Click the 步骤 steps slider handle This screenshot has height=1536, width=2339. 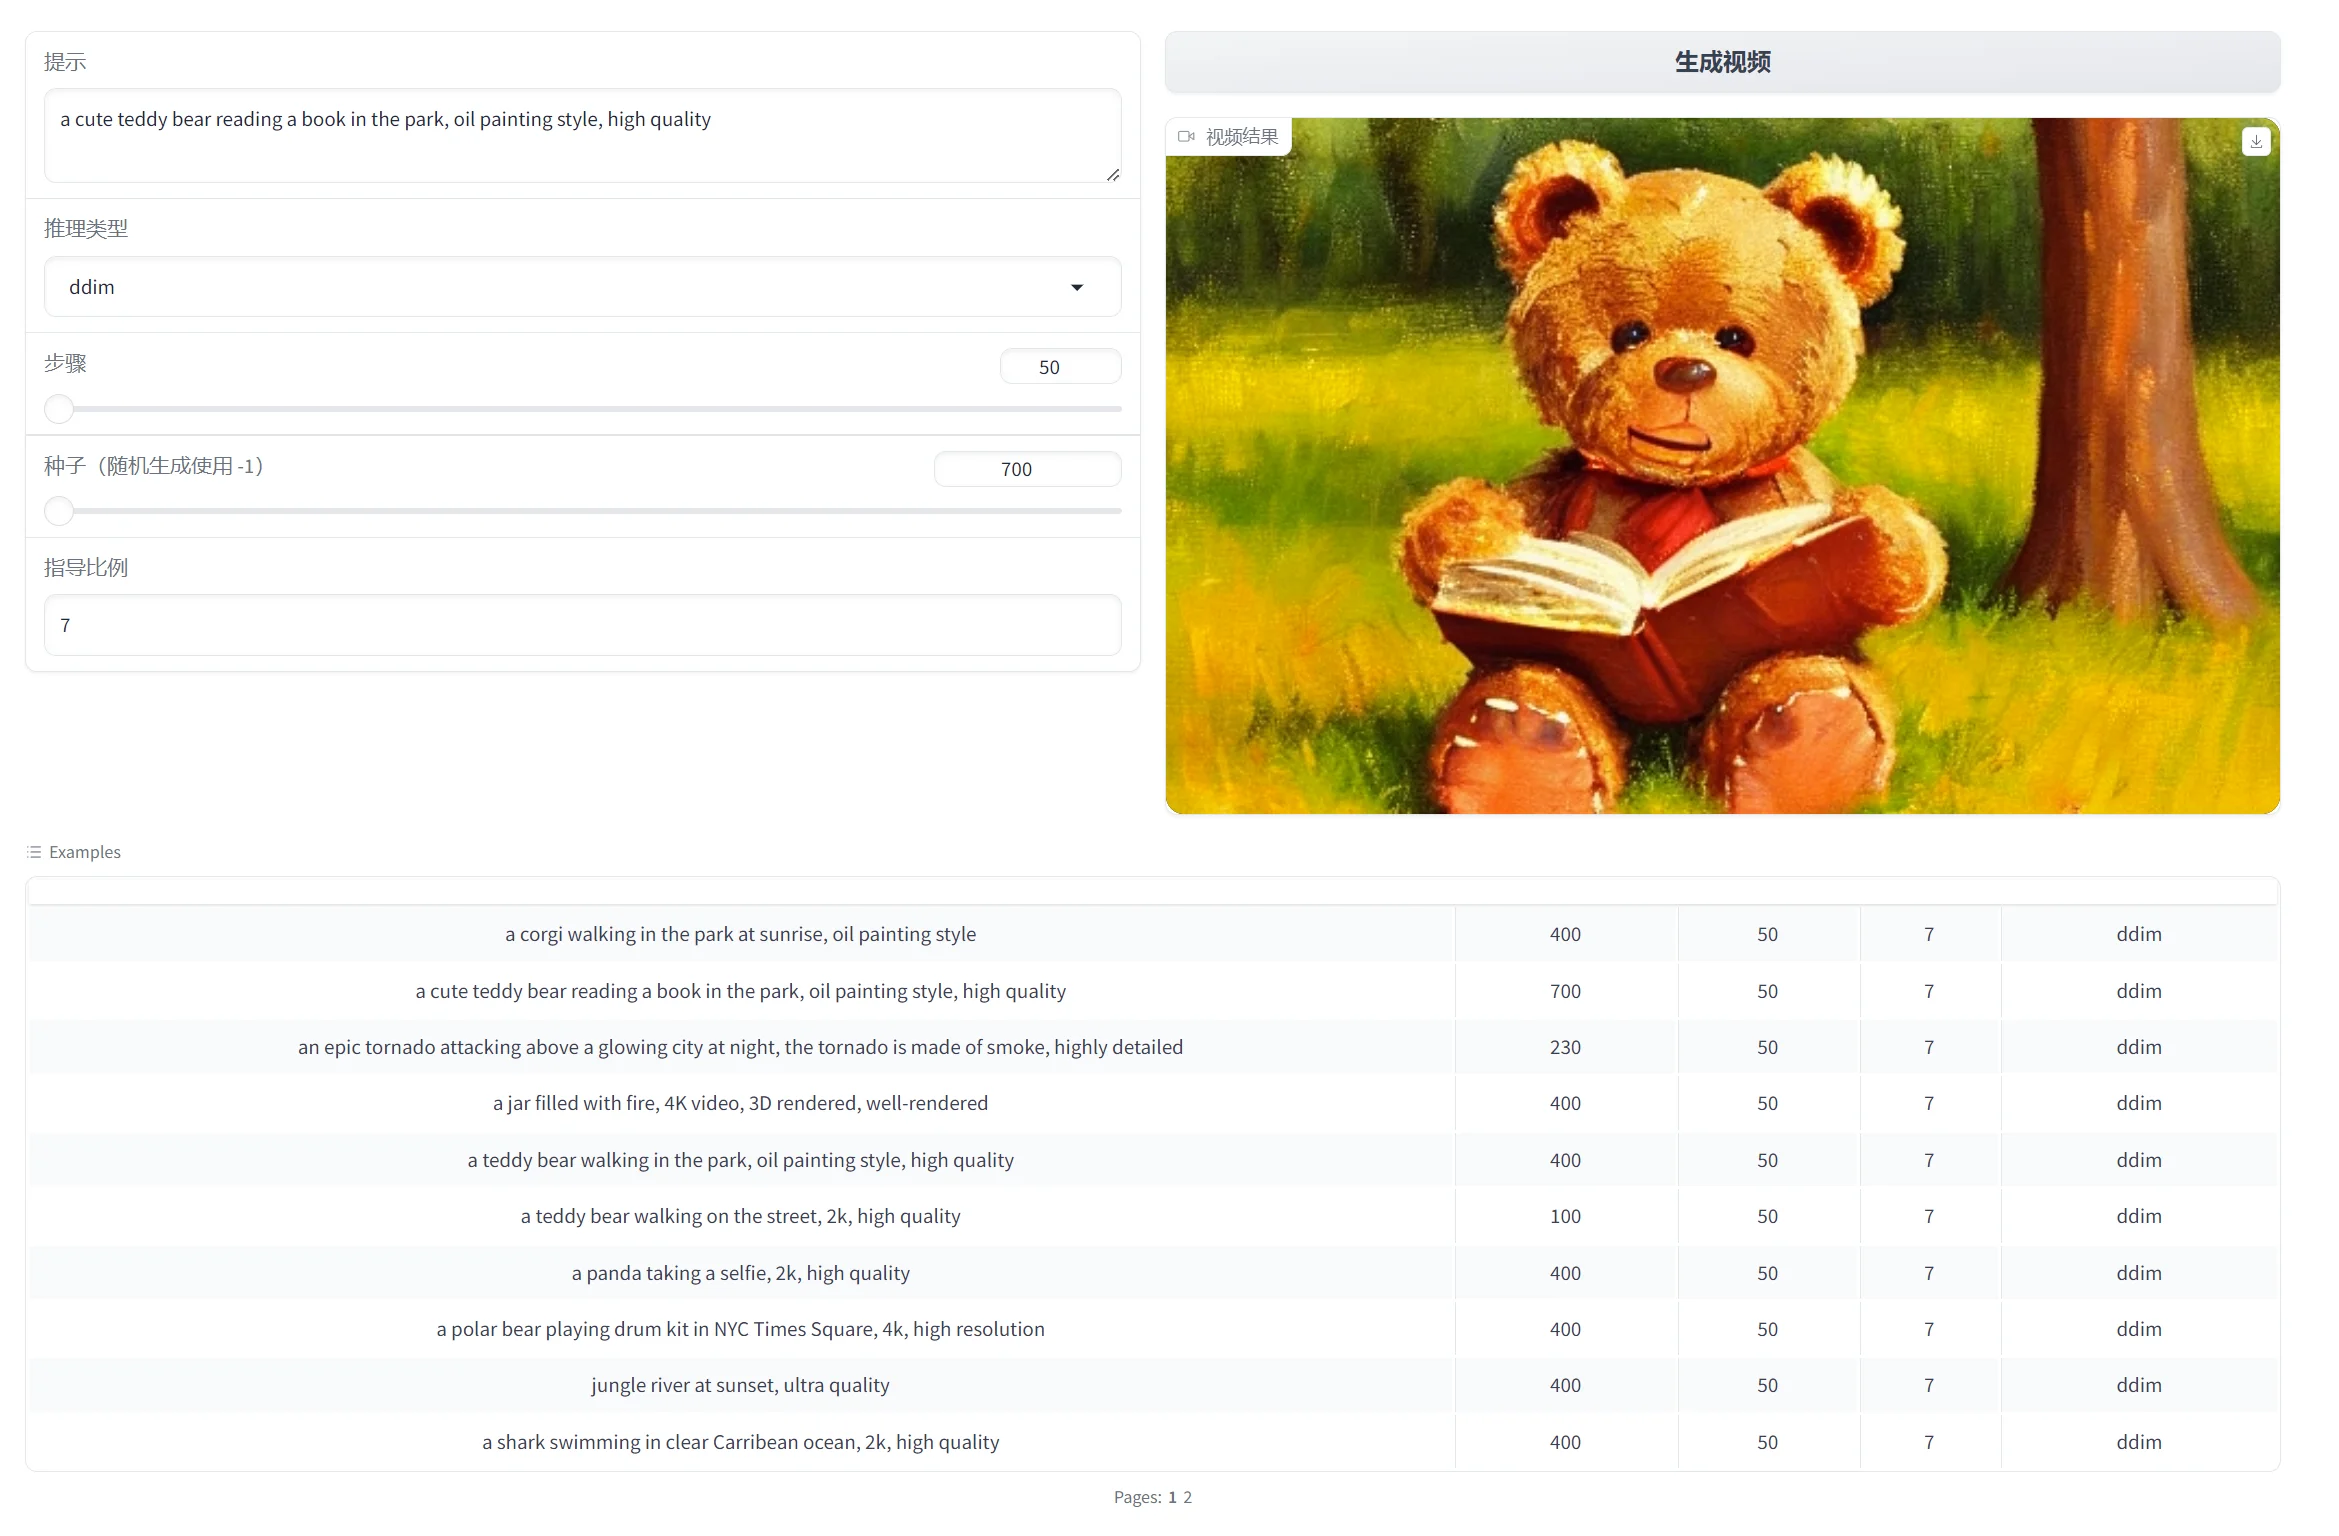[59, 409]
